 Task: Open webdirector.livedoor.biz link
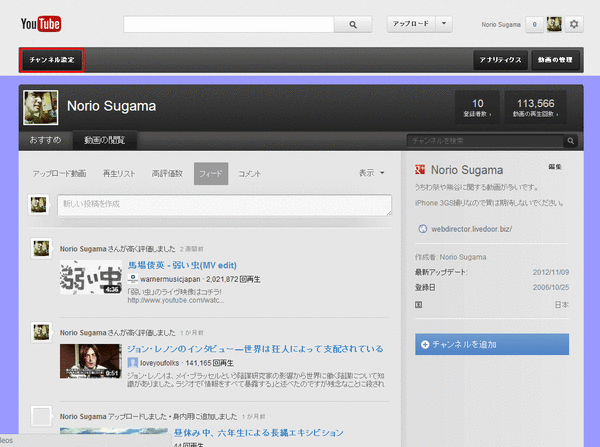[x=471, y=229]
